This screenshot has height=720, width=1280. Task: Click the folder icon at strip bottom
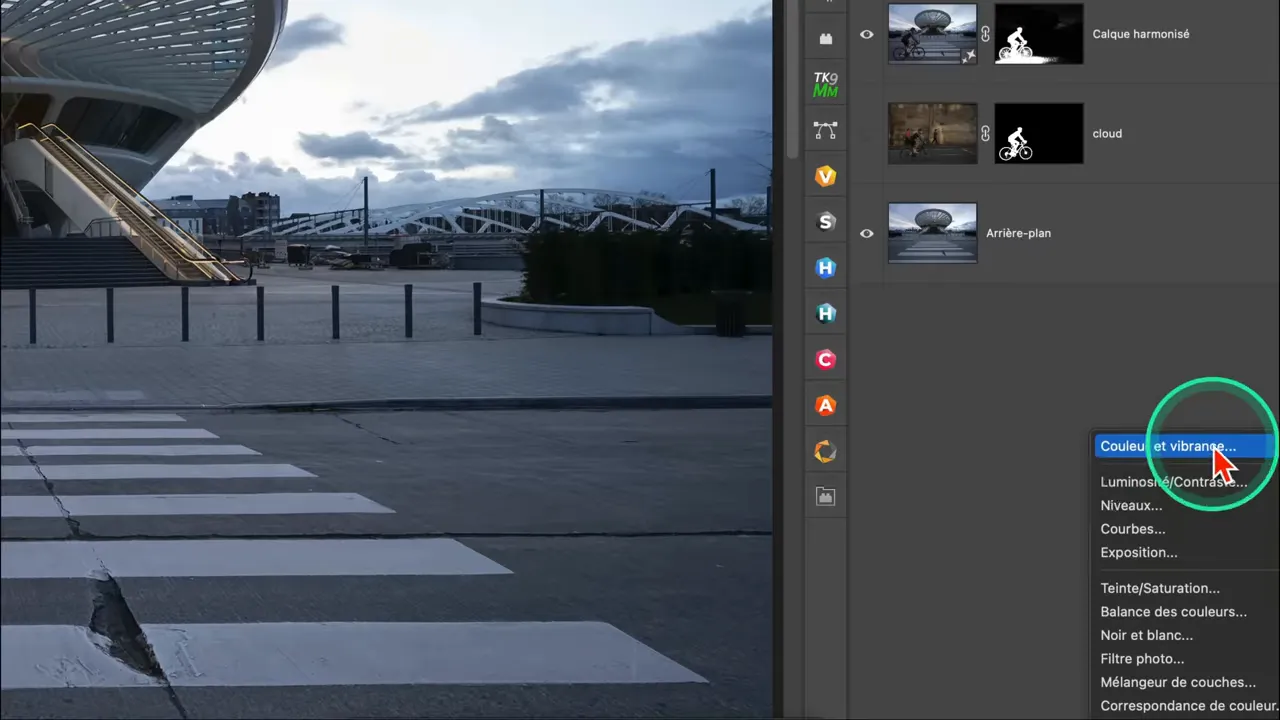click(x=825, y=496)
